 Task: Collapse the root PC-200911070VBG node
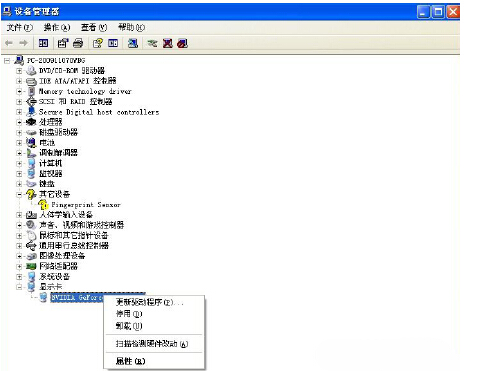7,61
